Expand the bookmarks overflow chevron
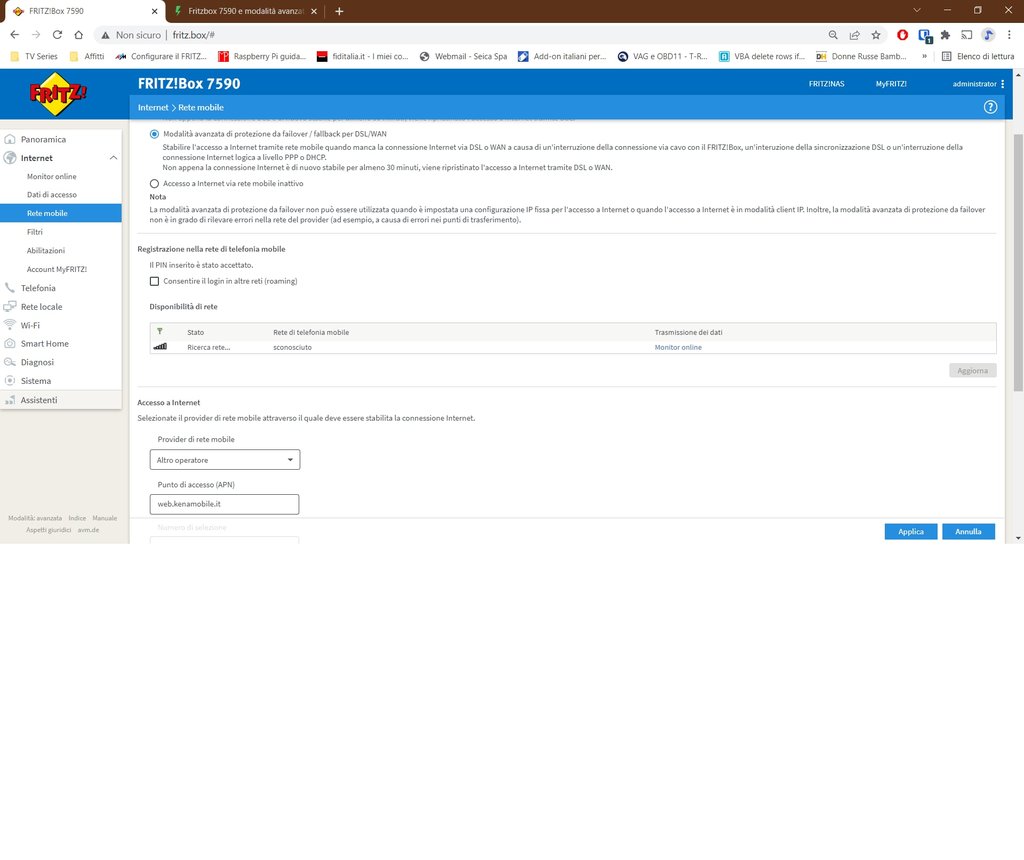This screenshot has width=1024, height=860. click(x=924, y=56)
